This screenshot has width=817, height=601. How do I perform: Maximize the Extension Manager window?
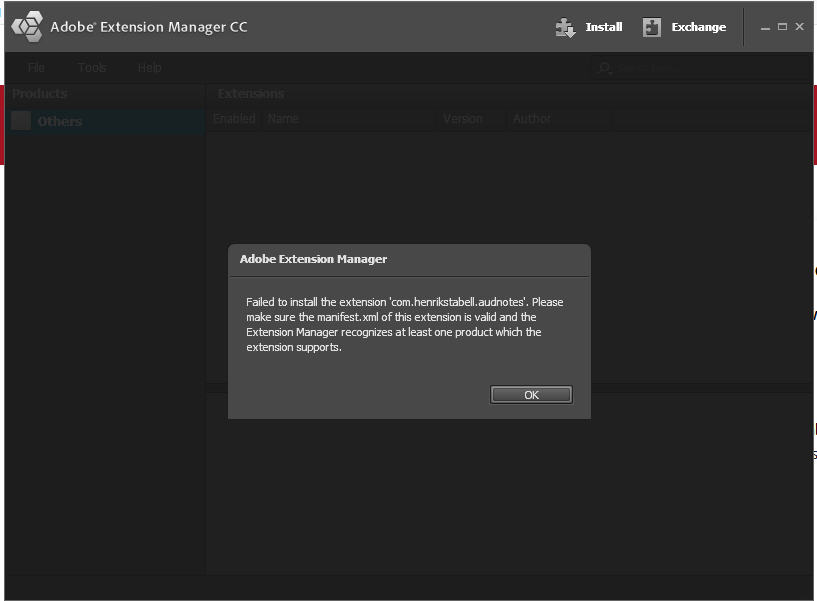[x=782, y=27]
